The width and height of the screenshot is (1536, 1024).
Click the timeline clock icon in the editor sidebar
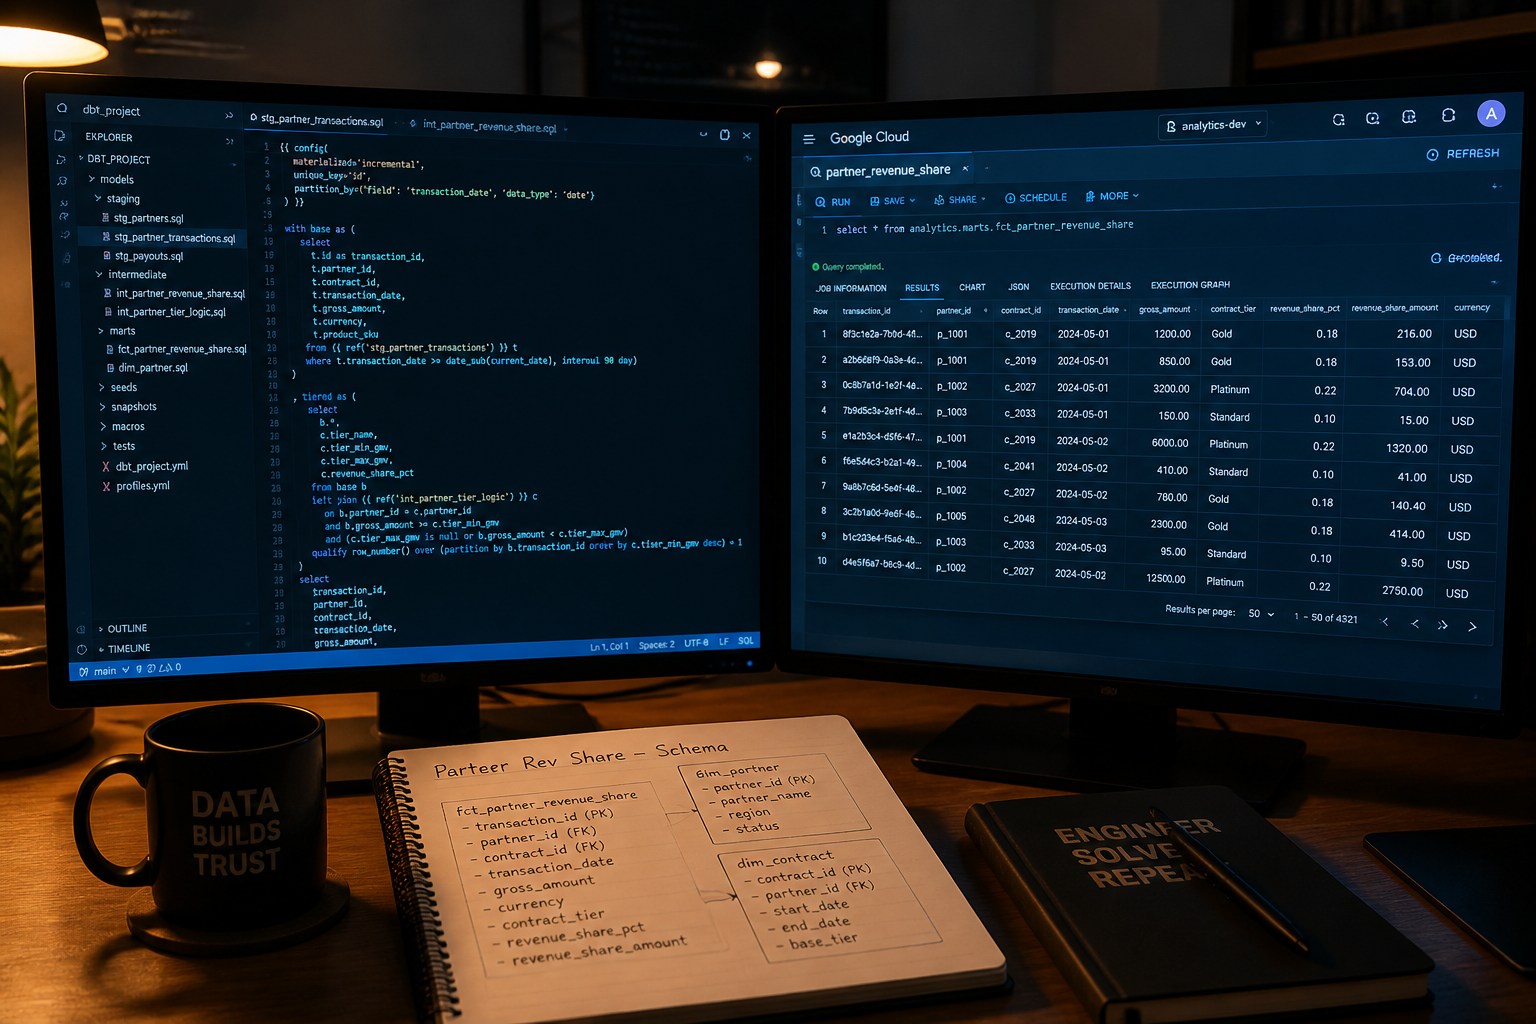tap(81, 649)
